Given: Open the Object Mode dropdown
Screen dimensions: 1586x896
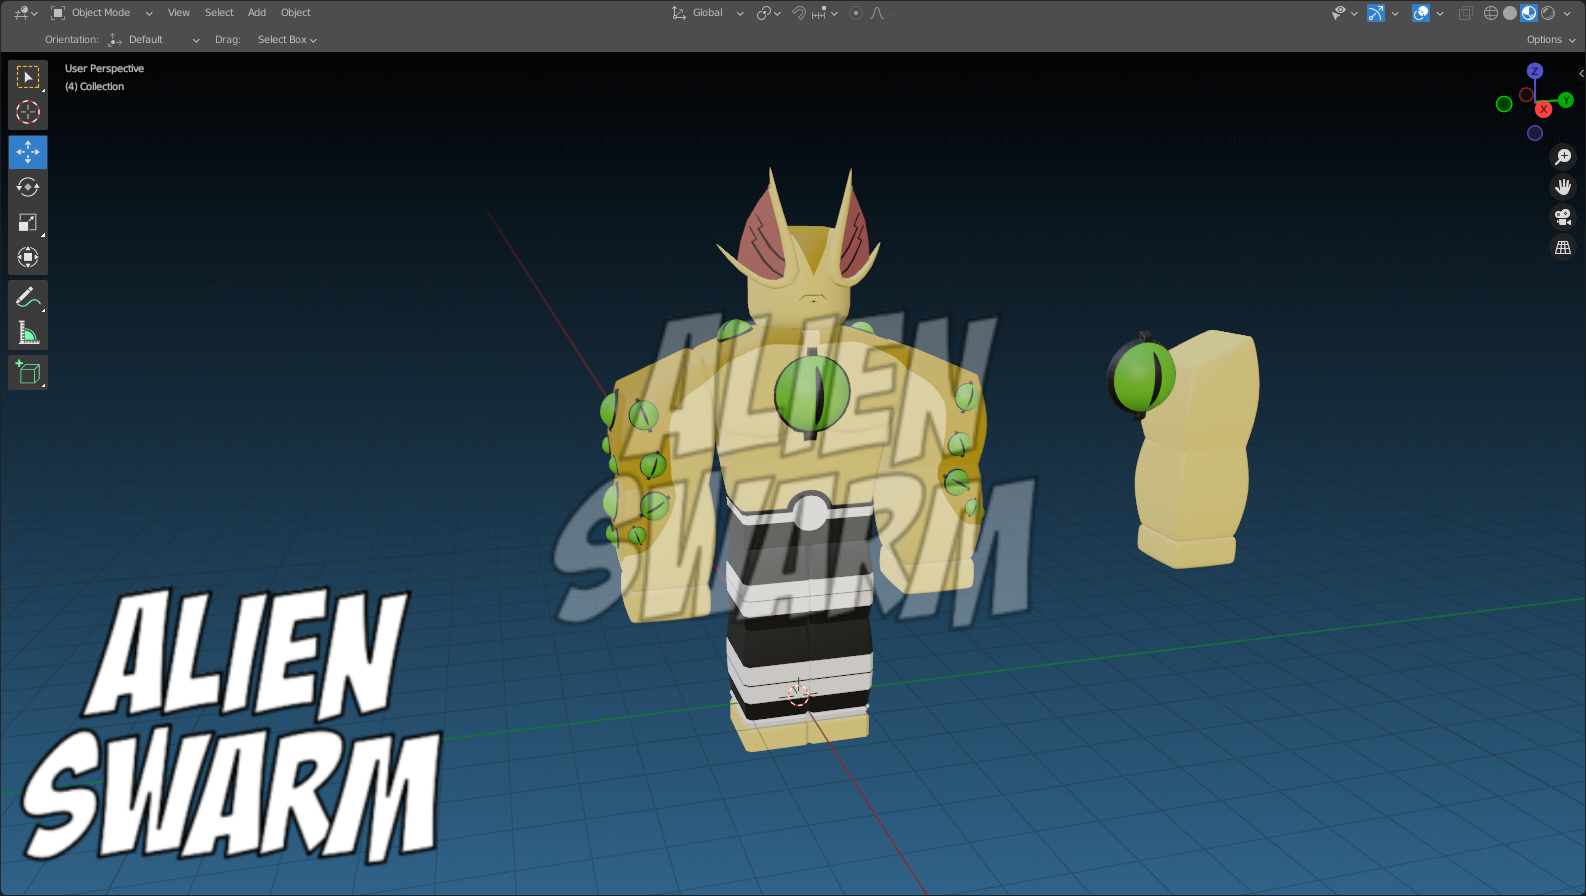Looking at the screenshot, I should (101, 13).
